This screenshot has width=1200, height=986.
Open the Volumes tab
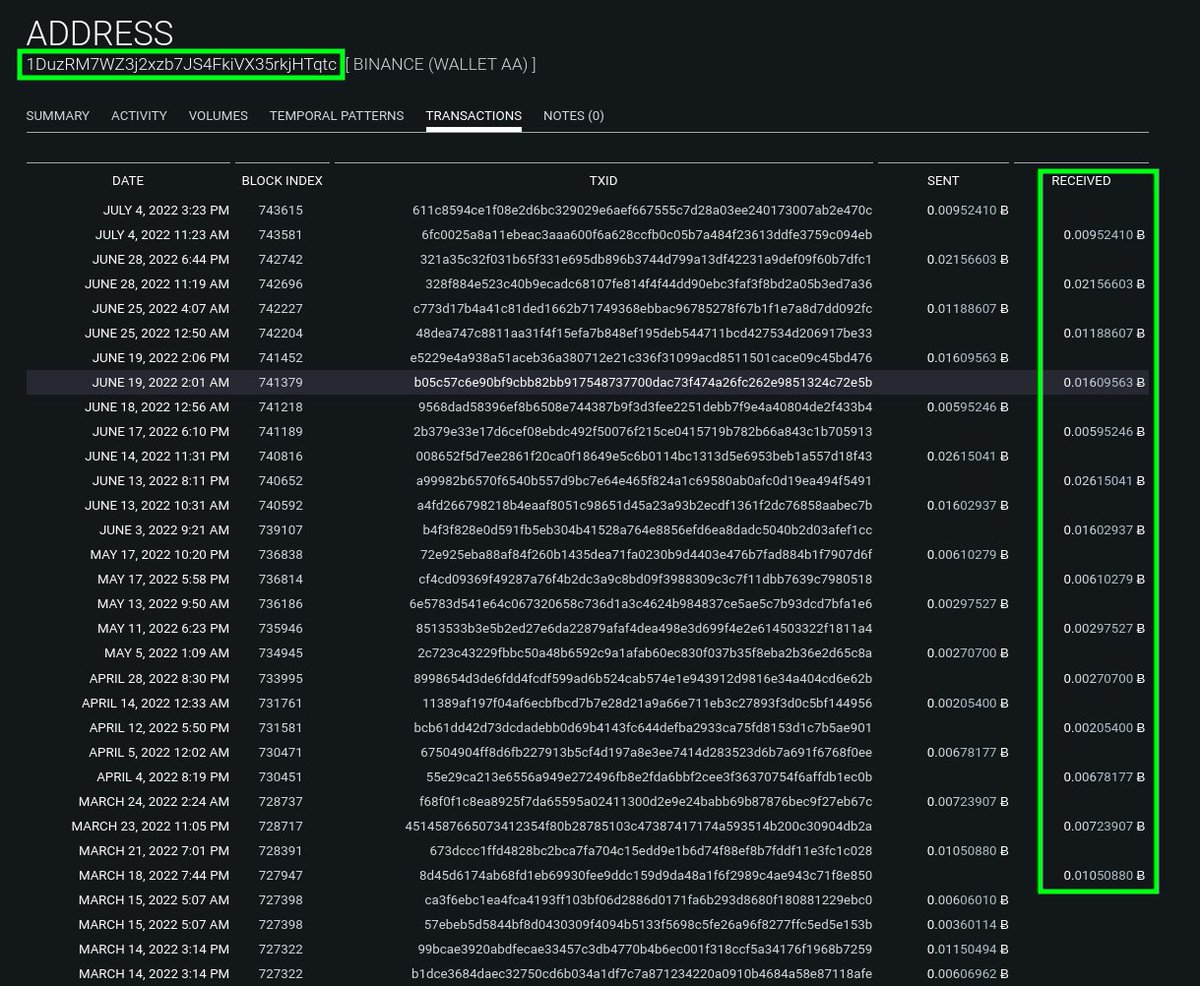(x=218, y=116)
